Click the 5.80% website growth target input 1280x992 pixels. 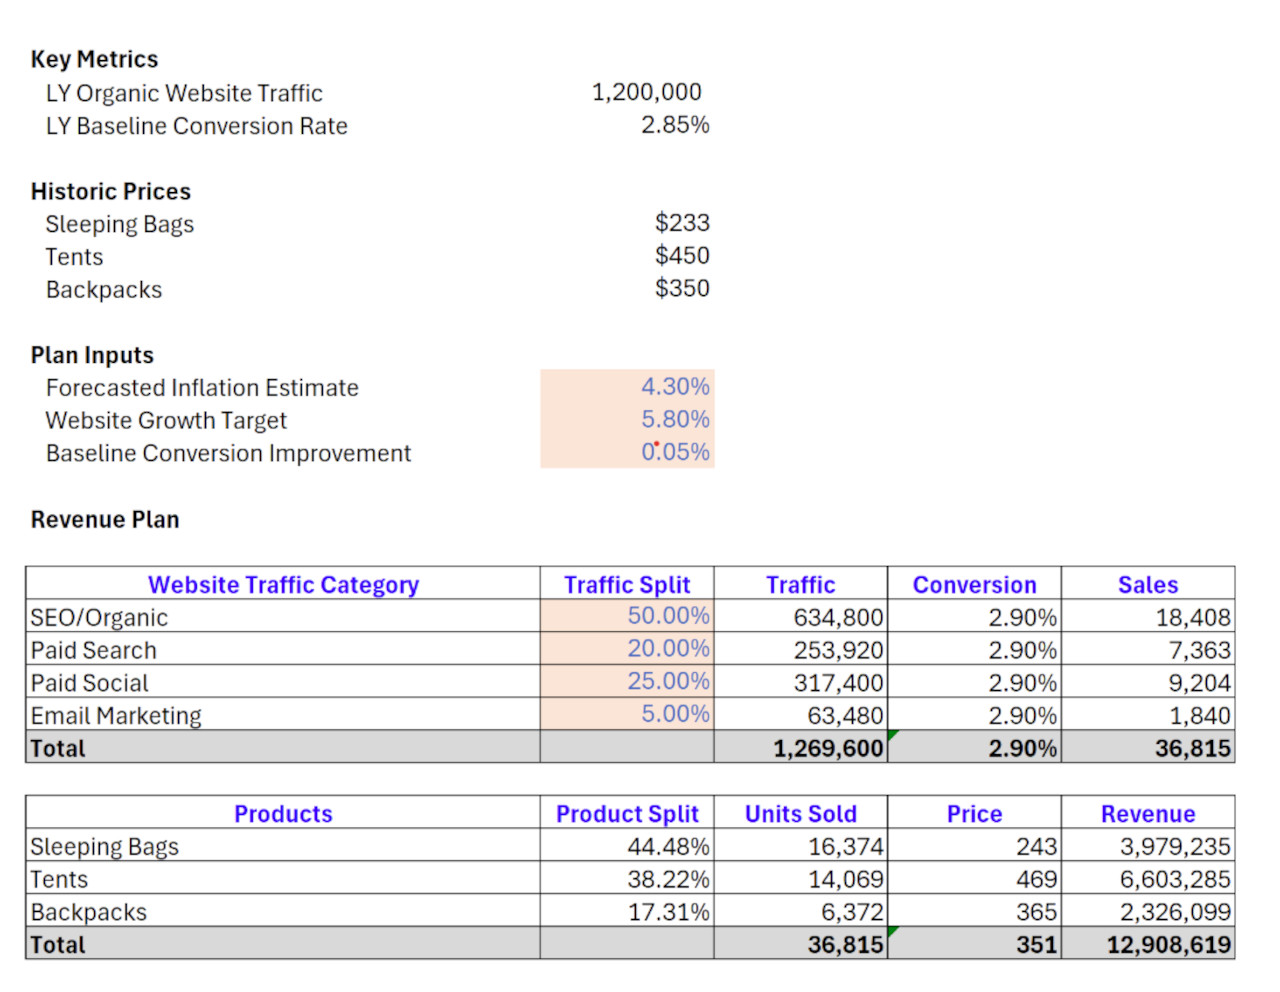click(627, 419)
